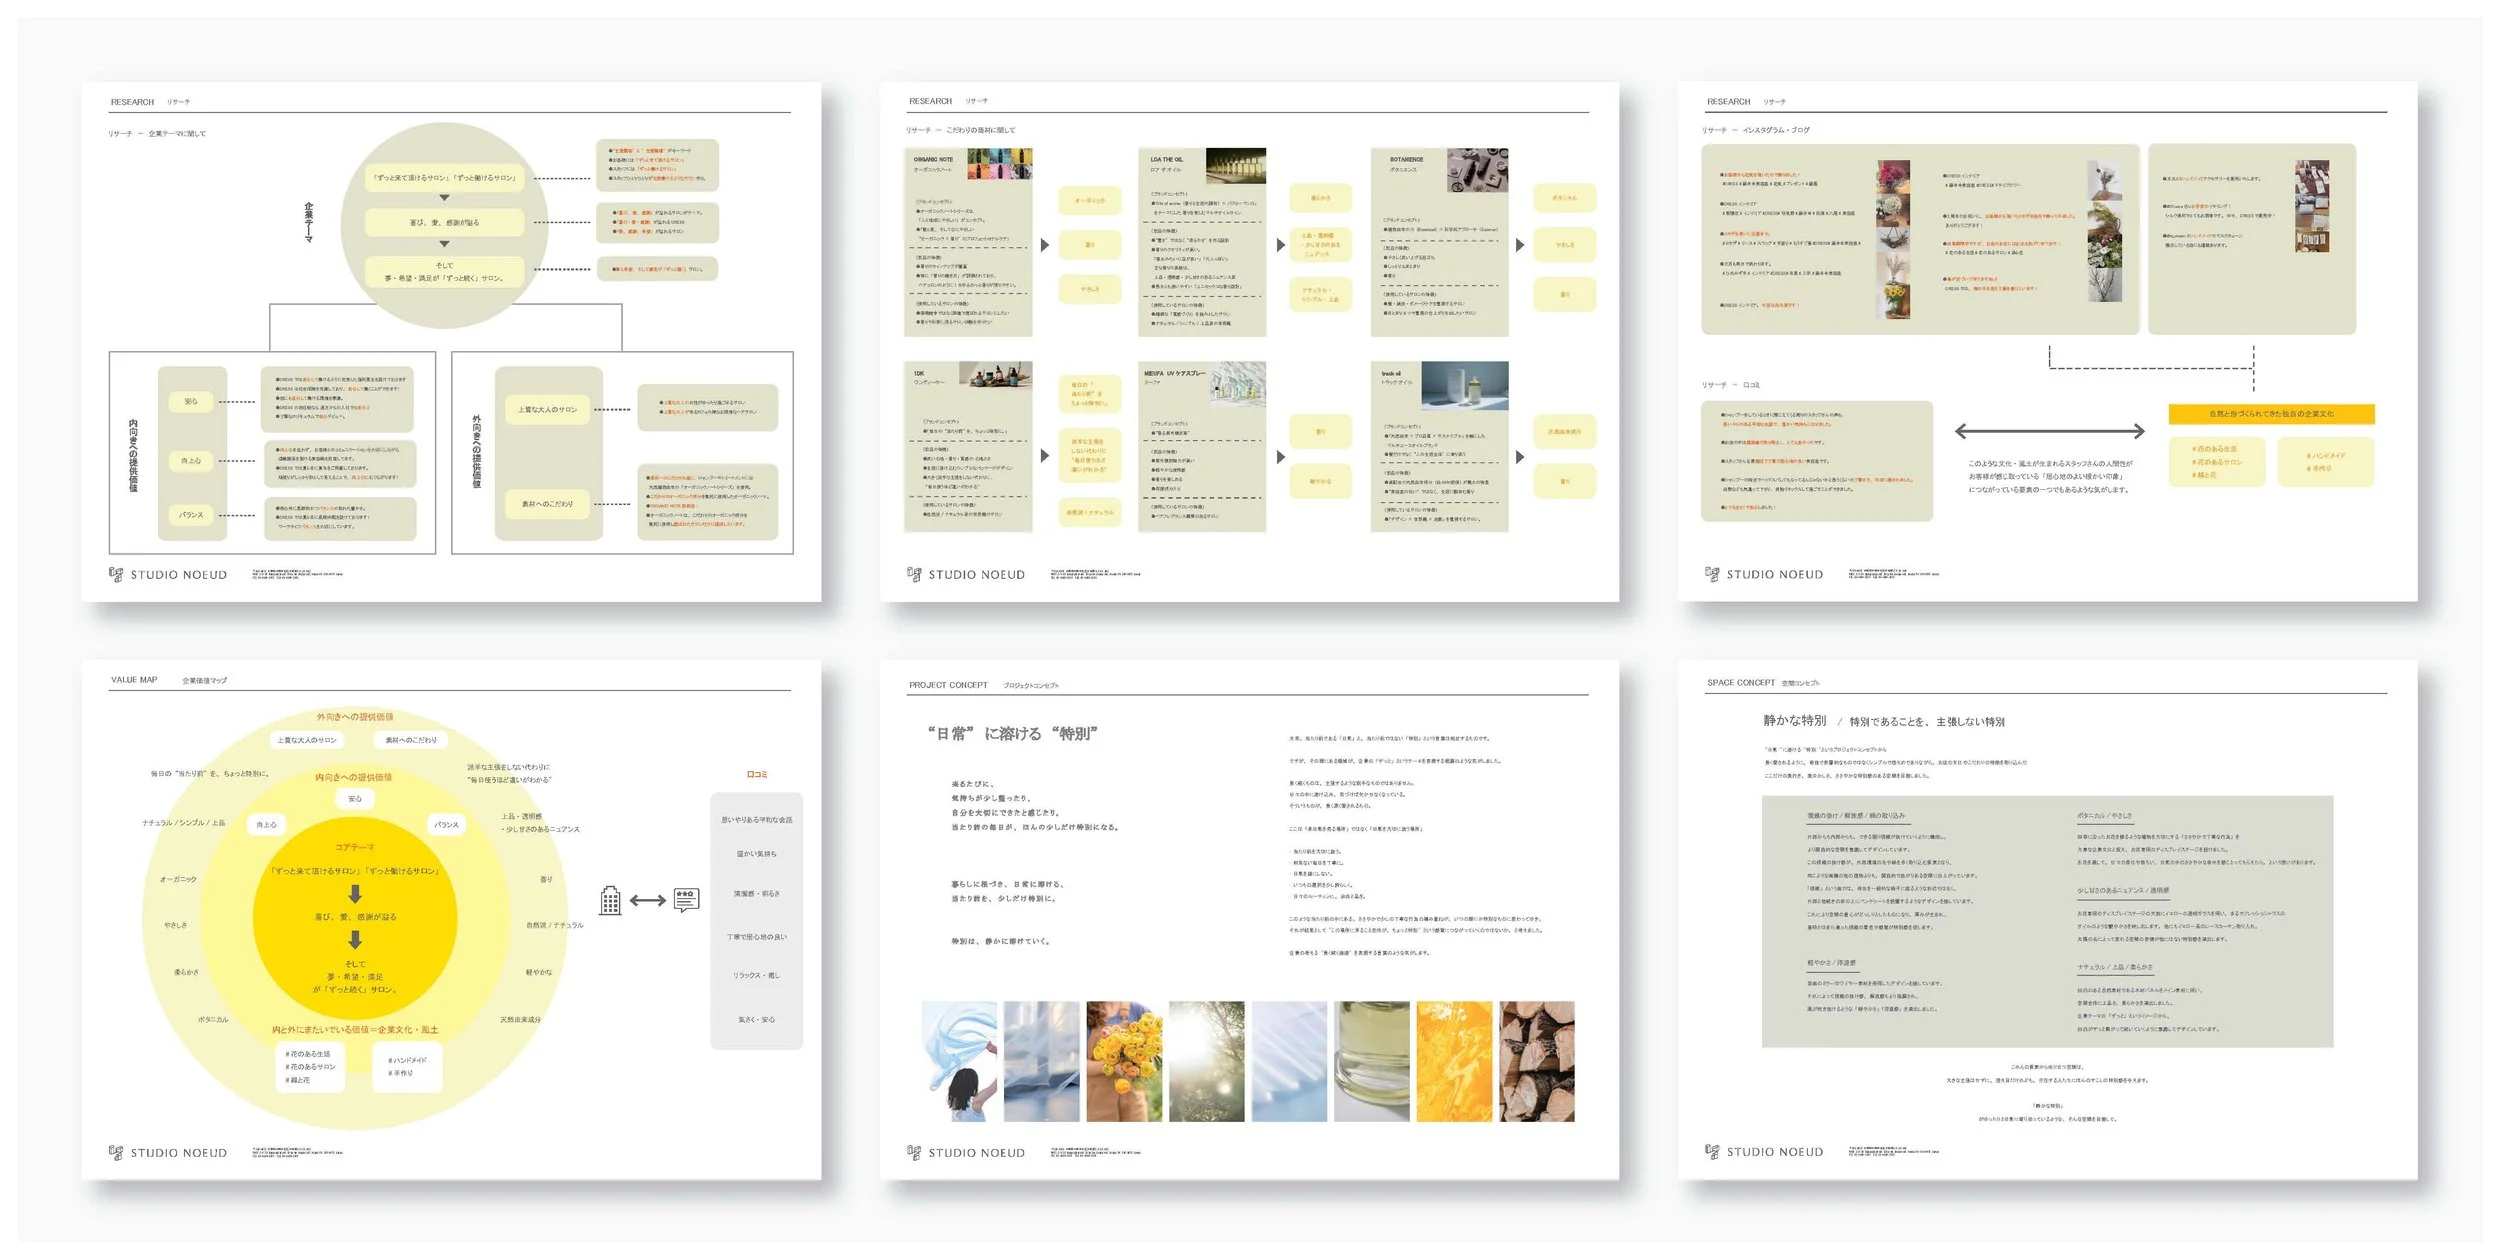2500x1259 pixels.
Task: Click the woman with blue fabric image
Action: [x=959, y=1061]
